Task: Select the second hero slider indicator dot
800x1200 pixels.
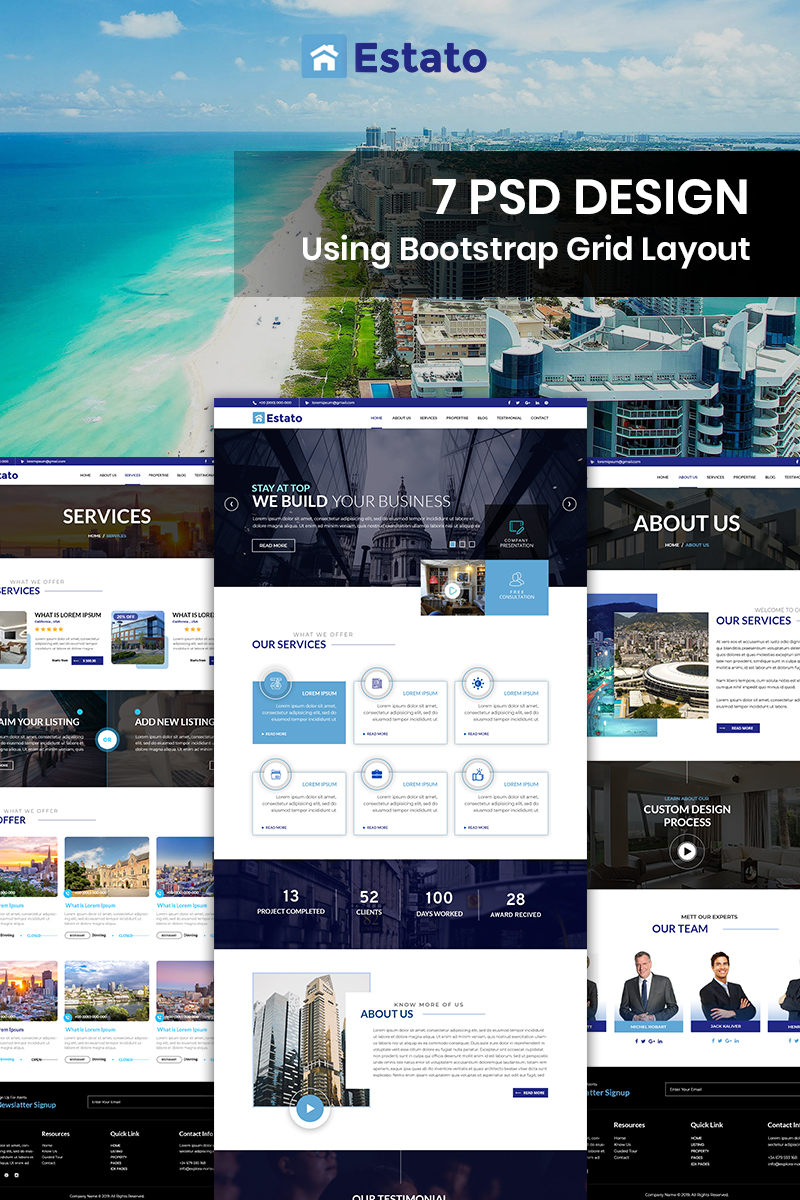Action: tap(461, 544)
